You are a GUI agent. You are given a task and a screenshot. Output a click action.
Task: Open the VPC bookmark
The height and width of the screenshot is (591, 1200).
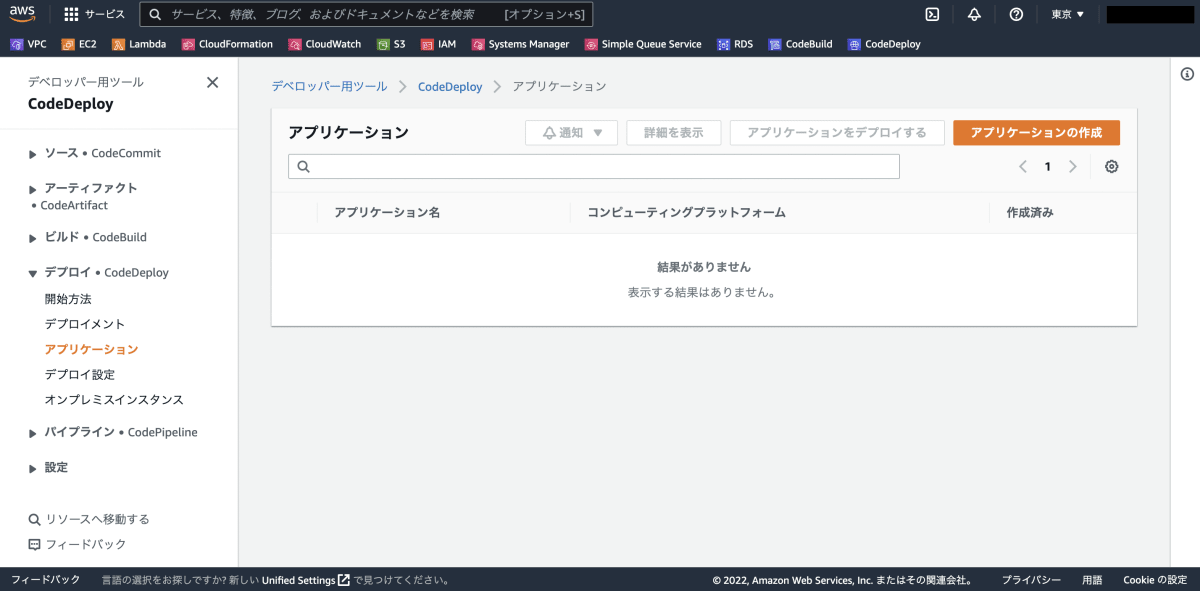pos(28,44)
